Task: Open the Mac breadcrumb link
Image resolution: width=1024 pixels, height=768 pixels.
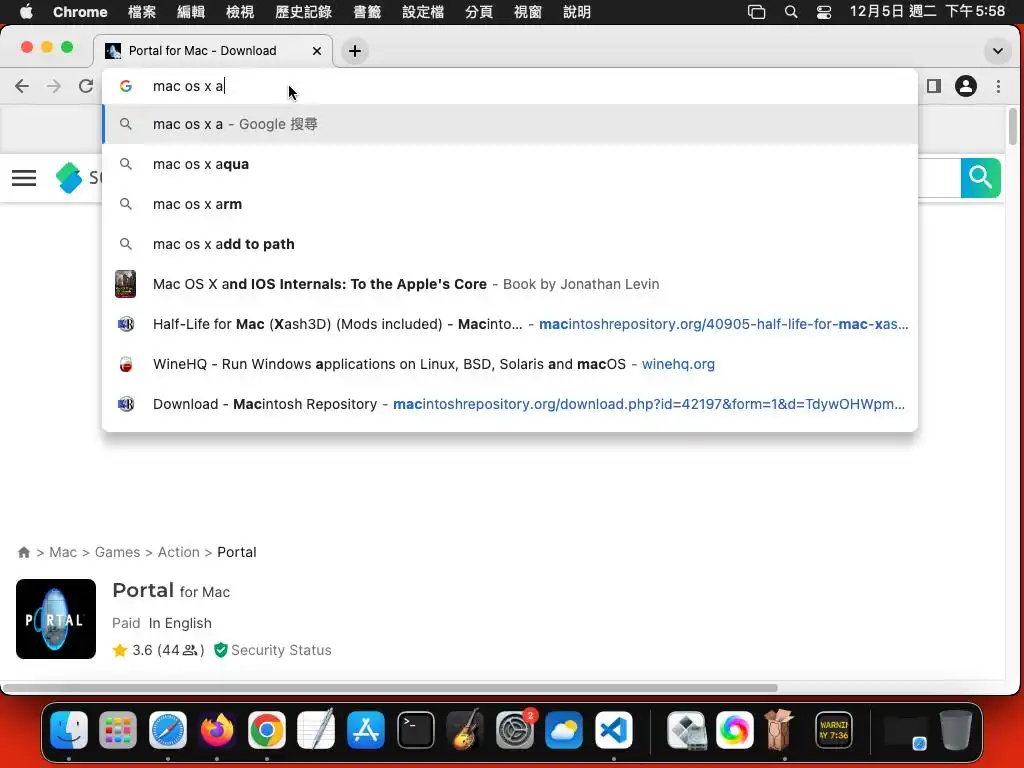Action: click(x=63, y=552)
